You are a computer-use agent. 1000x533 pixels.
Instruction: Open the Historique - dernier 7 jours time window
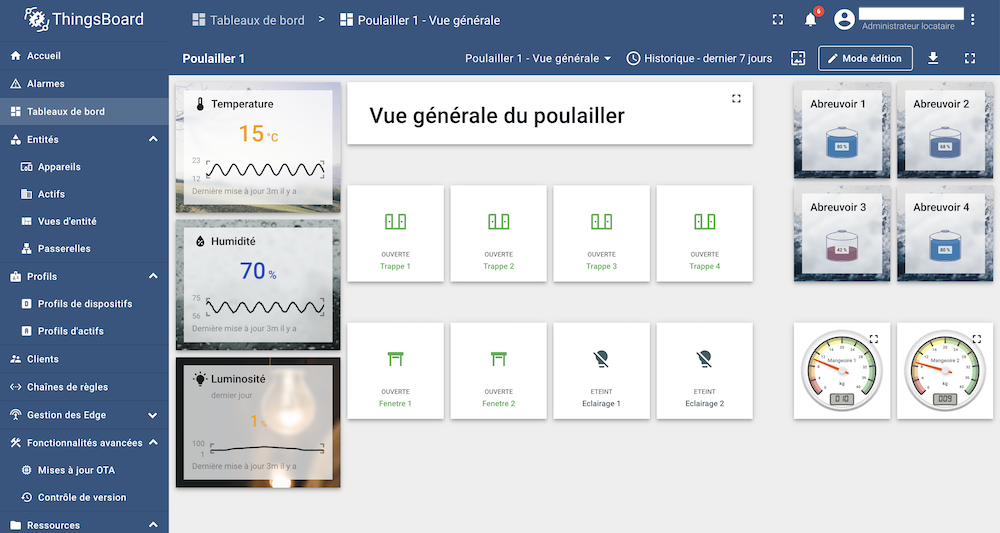699,58
